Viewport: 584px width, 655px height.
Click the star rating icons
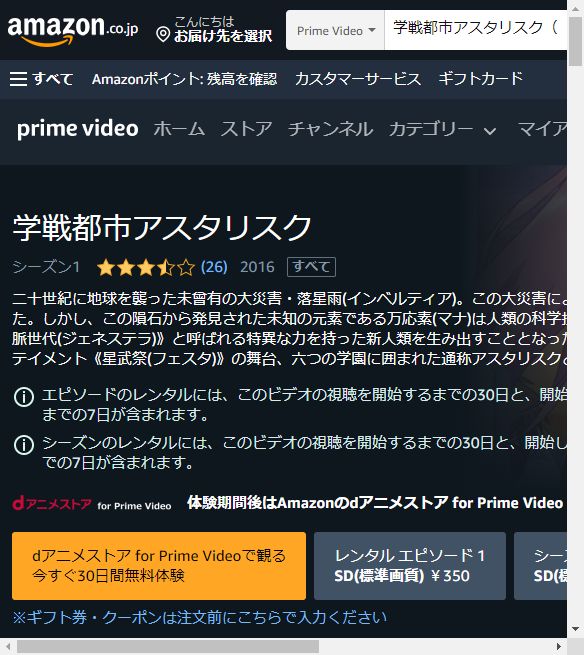146,267
